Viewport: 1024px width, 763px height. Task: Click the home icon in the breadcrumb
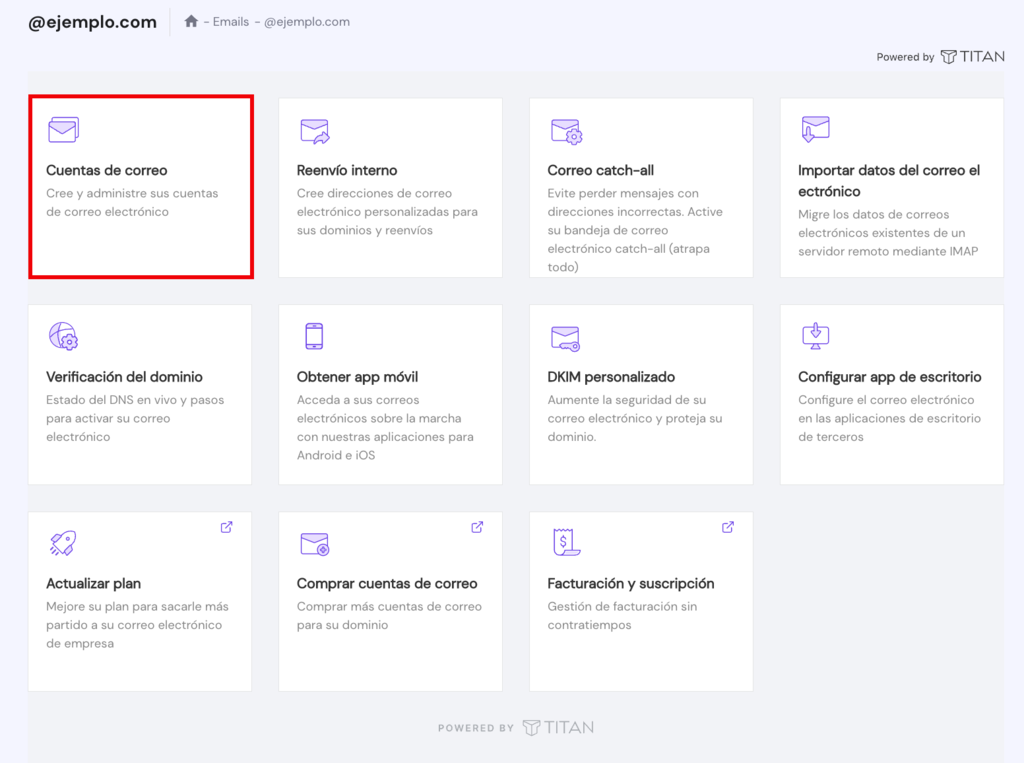coord(189,20)
